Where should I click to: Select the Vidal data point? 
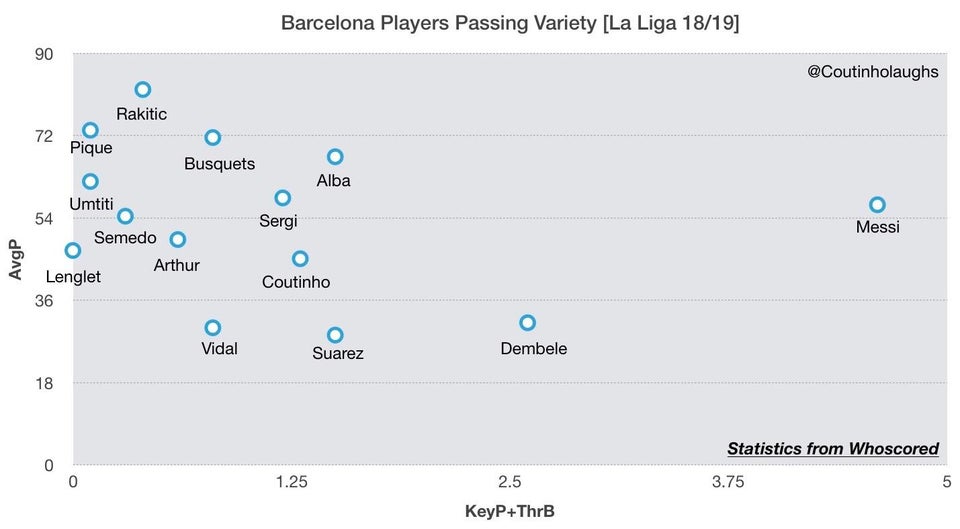[x=212, y=328]
